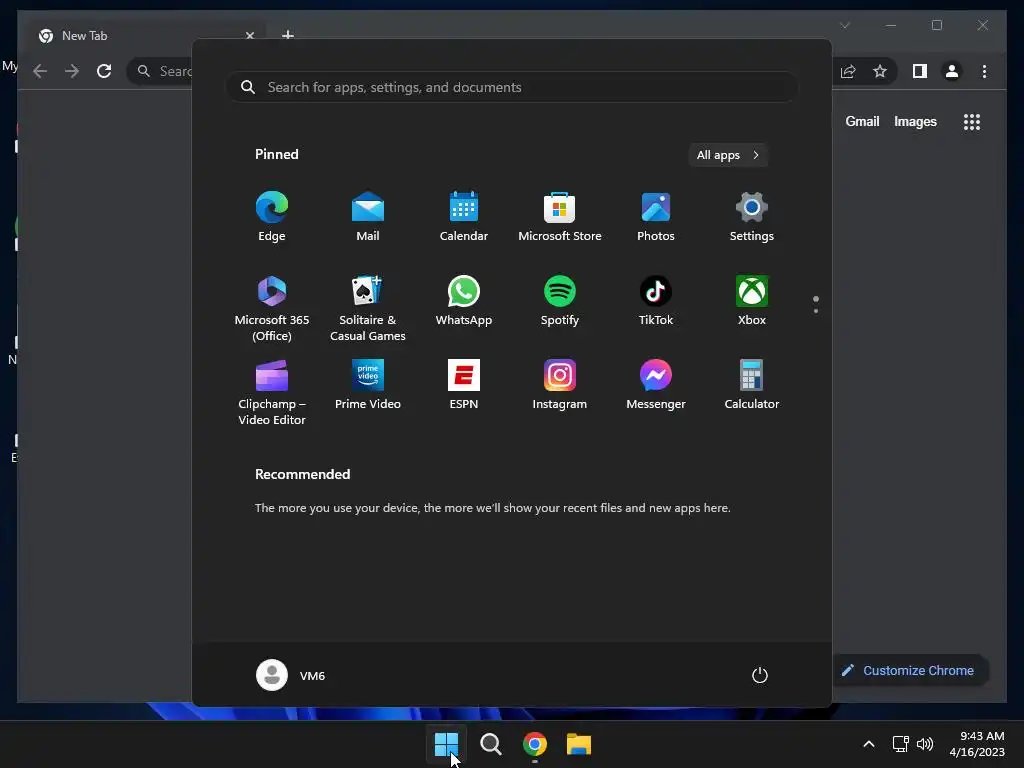Click Chrome's back arrow
Screen dimensions: 1024x768
pyautogui.click(x=40, y=71)
